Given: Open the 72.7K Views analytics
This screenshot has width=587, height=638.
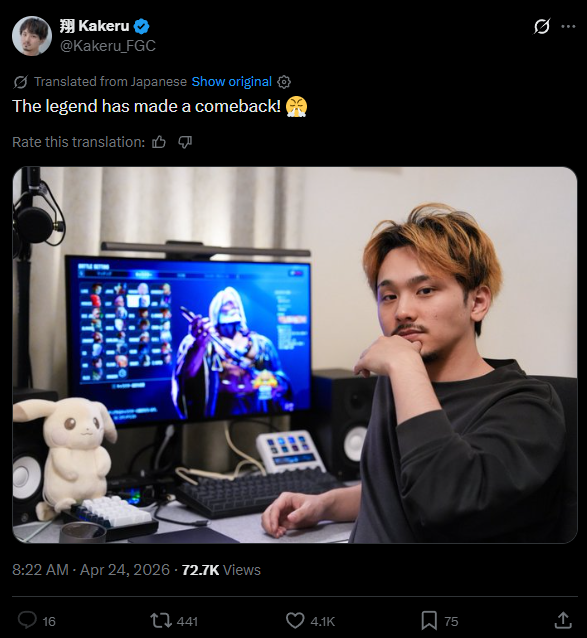Looking at the screenshot, I should pos(221,570).
